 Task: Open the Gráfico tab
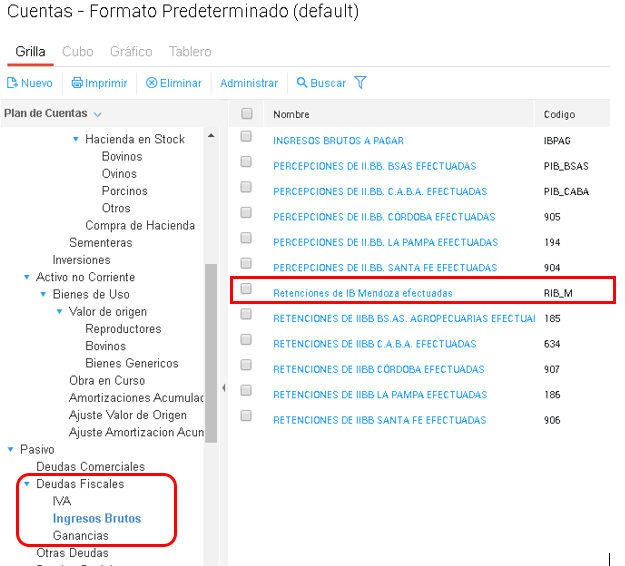(131, 51)
